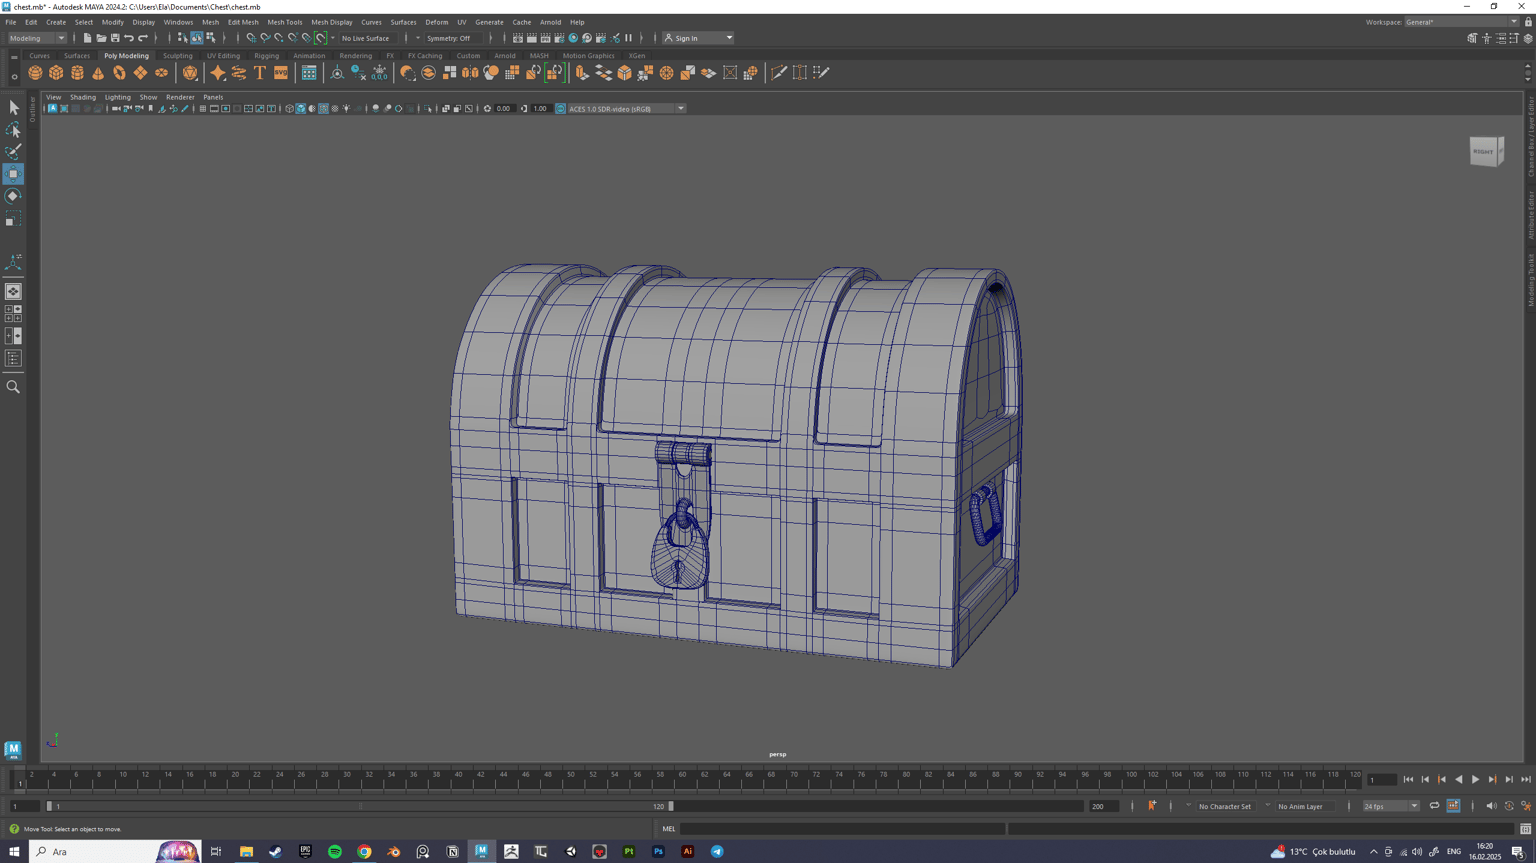Click the Open scene folder icon

click(101, 38)
